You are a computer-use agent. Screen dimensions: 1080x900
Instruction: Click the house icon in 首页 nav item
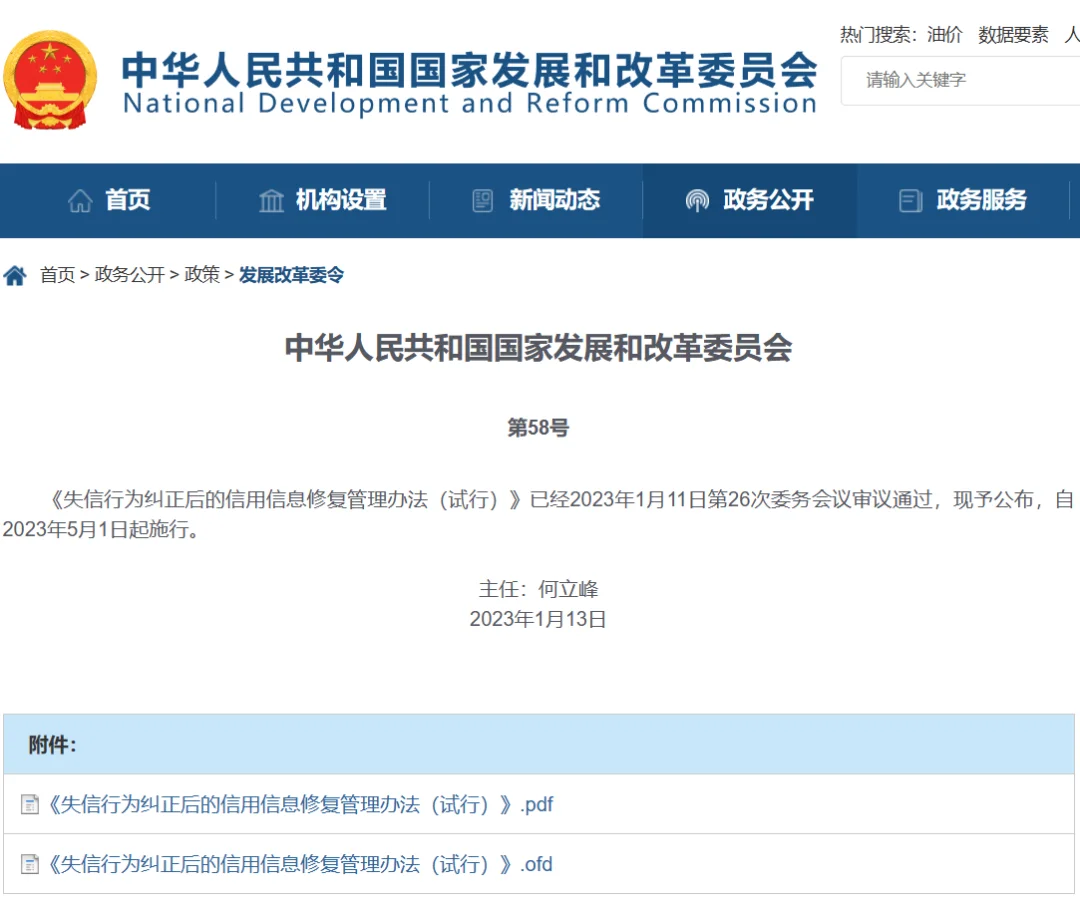(80, 200)
